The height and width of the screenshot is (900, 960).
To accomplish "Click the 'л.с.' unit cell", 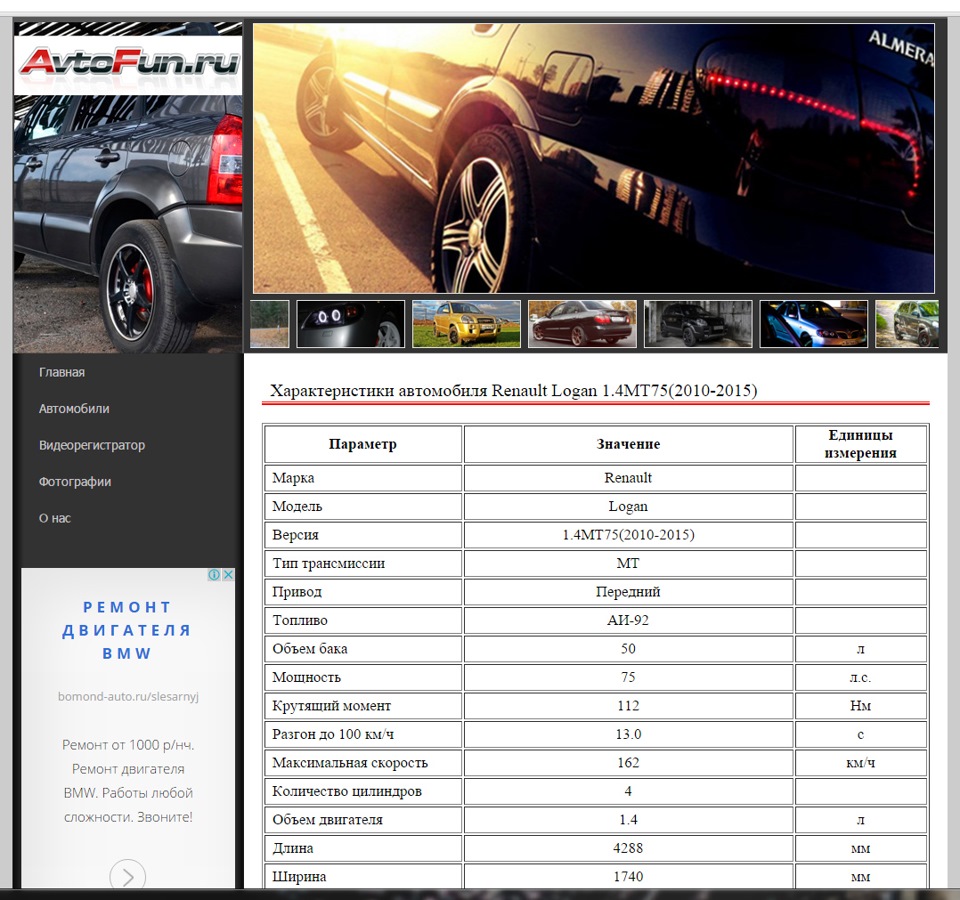I will click(x=860, y=678).
